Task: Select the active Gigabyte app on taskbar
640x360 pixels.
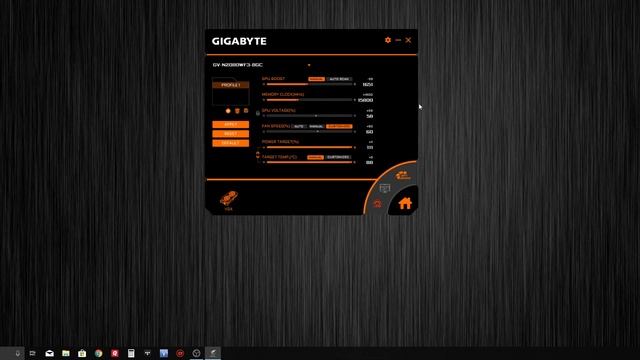Action: (213, 353)
